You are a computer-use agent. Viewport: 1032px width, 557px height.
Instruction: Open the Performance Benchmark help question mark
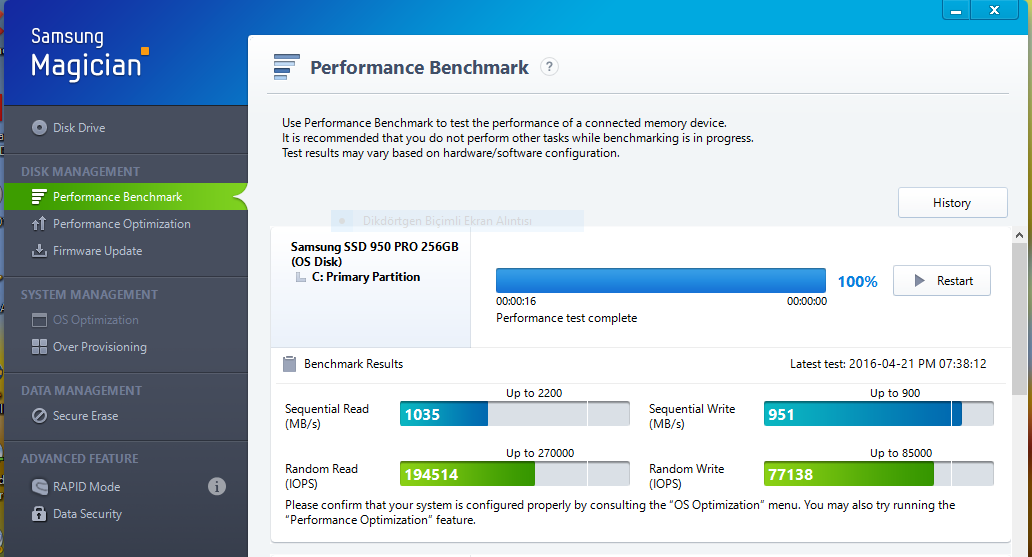click(x=550, y=66)
